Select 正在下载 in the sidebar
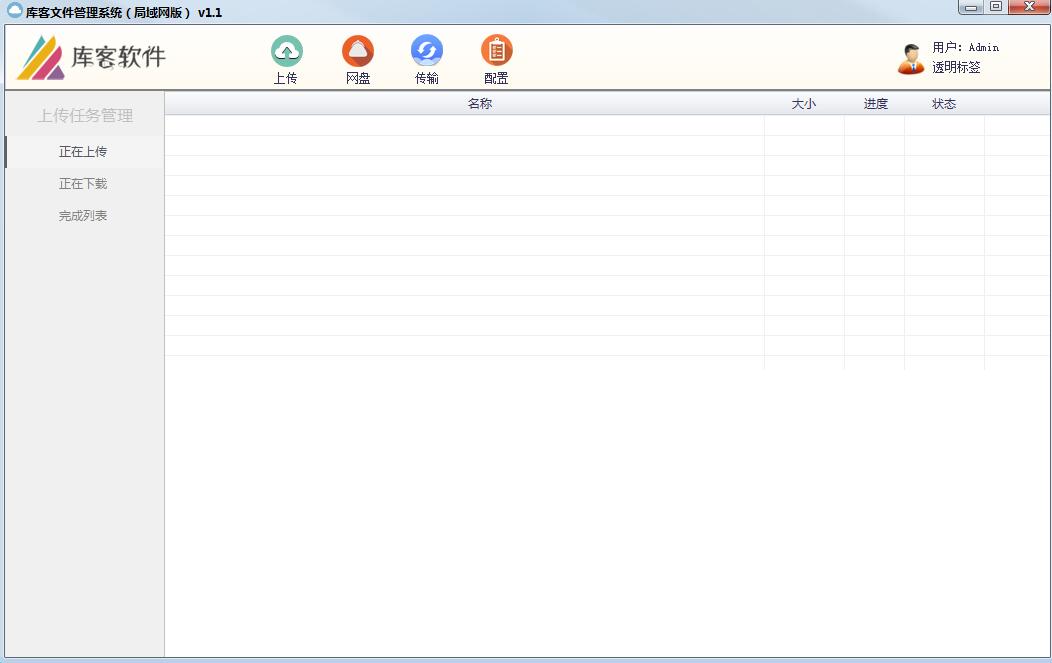This screenshot has width=1052, height=663. tap(84, 184)
